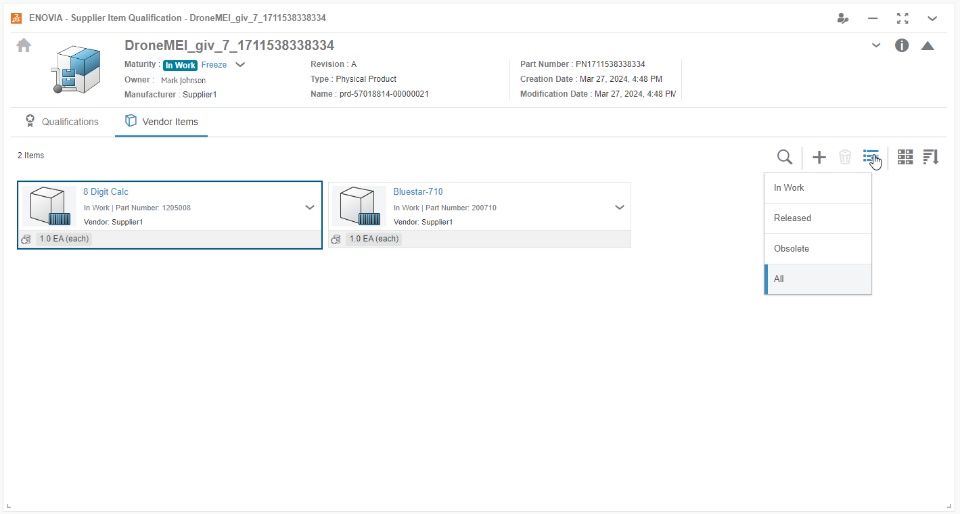Click 1.0 EA (each) on 8 Digit Calc

coord(64,239)
